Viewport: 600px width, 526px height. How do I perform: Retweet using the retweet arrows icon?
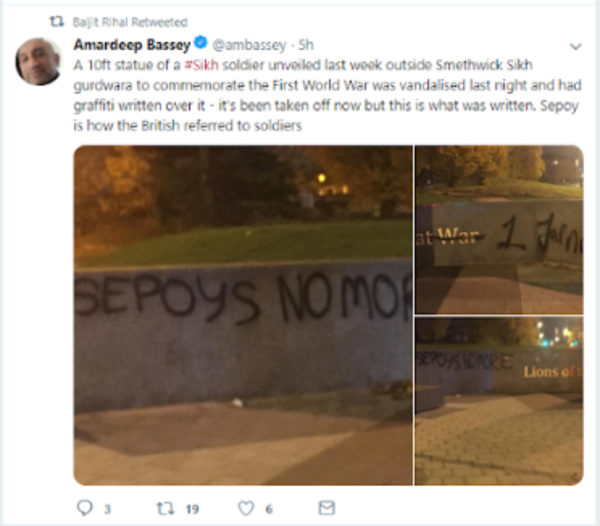(x=166, y=508)
